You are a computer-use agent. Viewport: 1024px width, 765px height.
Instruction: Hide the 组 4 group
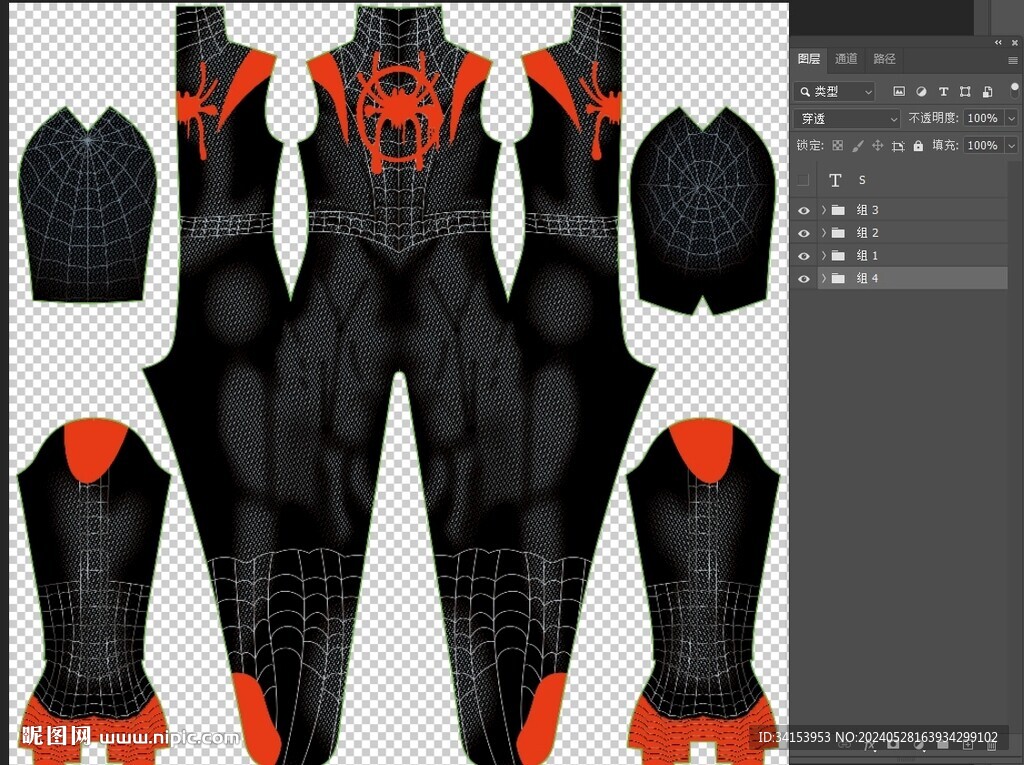pyautogui.click(x=804, y=279)
